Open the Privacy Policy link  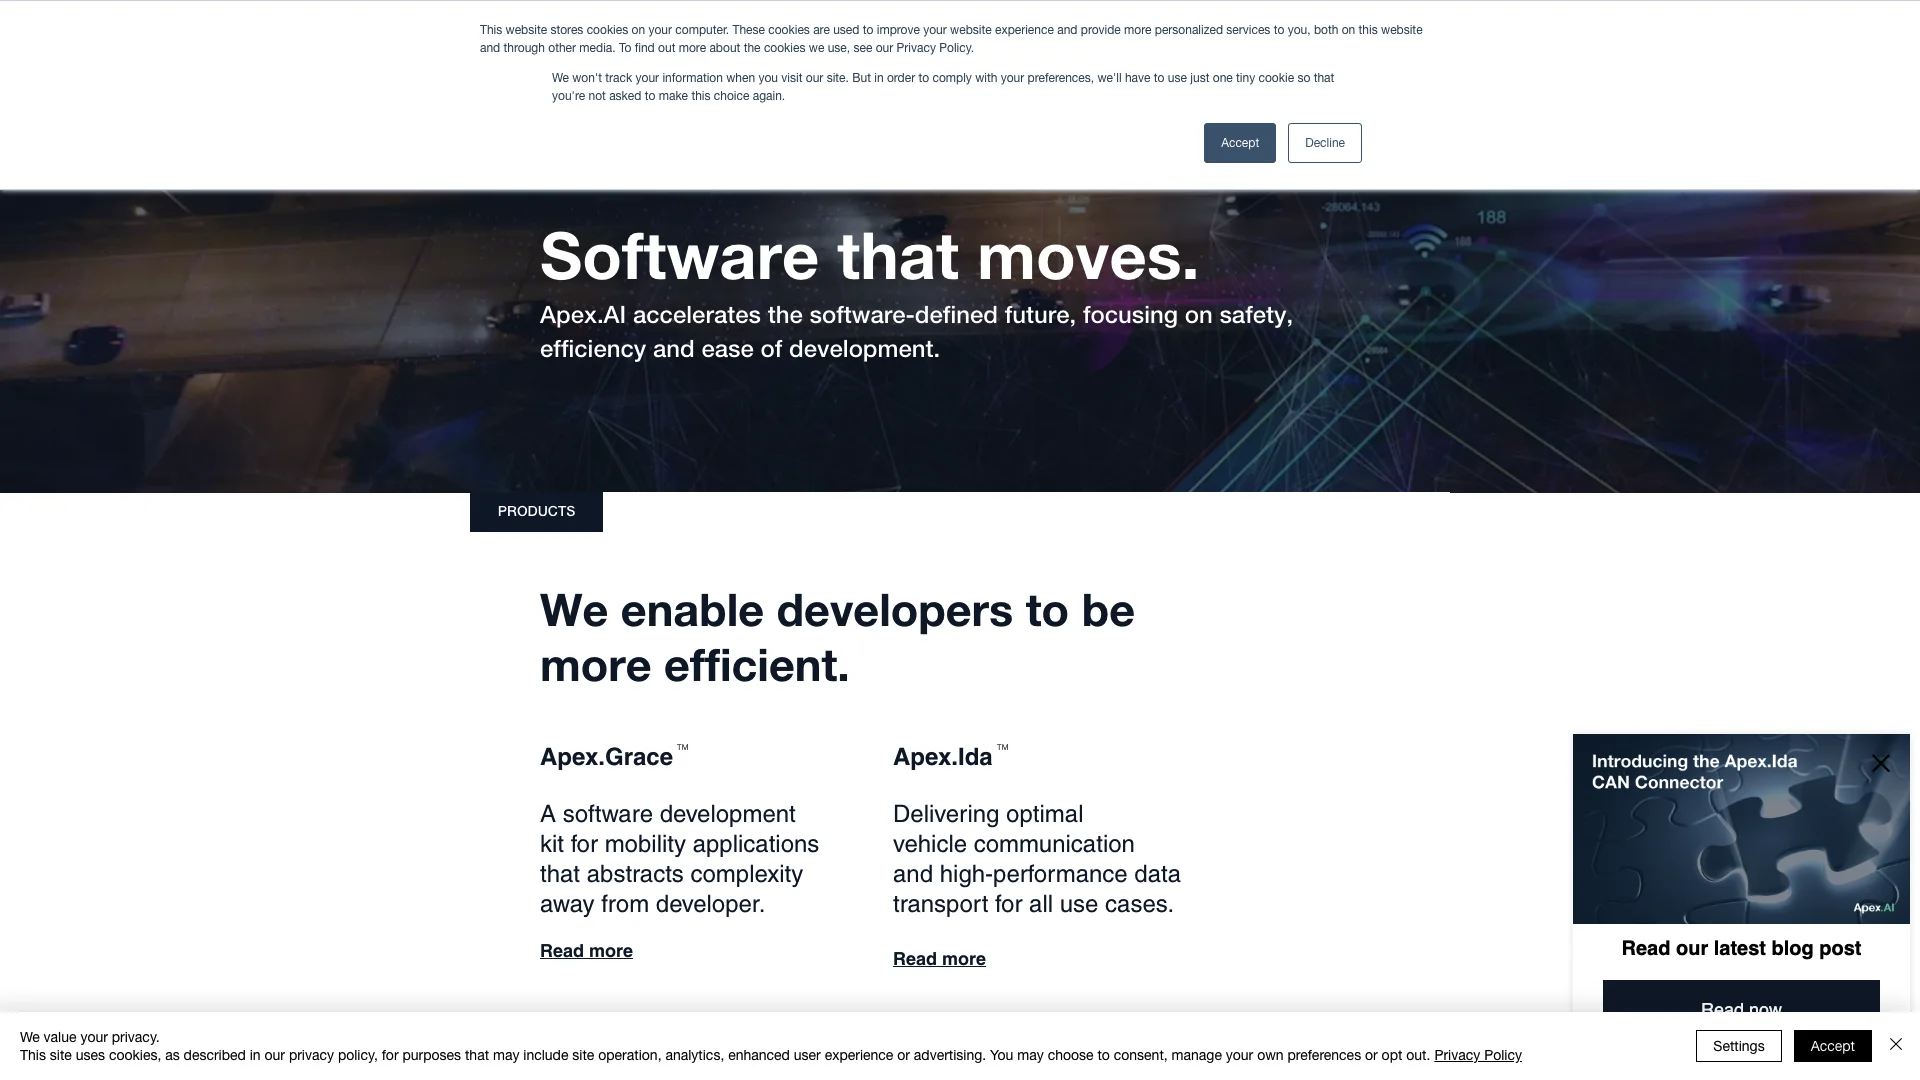point(1477,1055)
